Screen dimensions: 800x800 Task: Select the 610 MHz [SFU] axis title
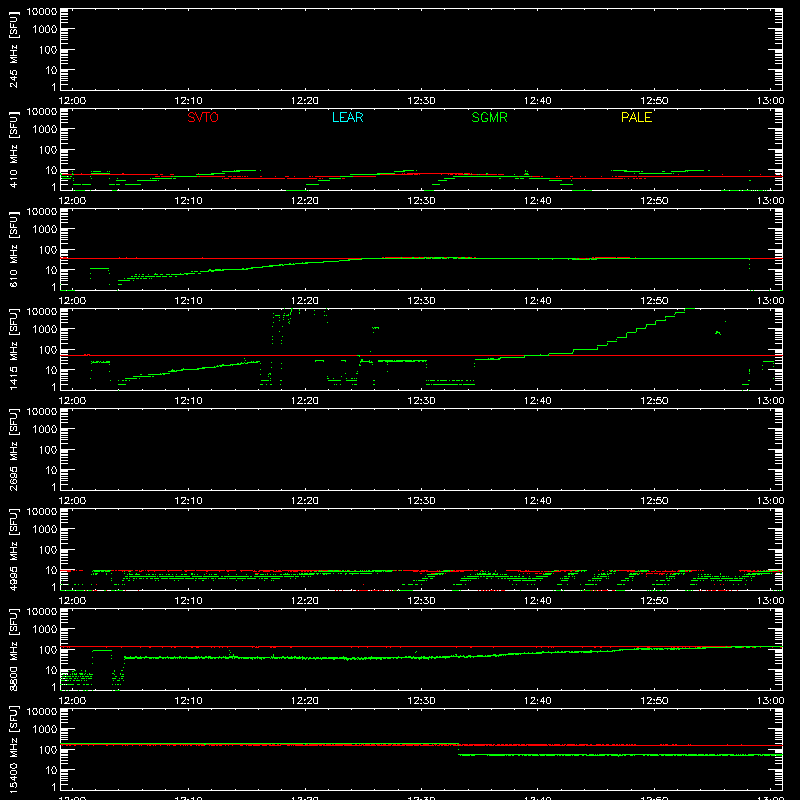[x=14, y=249]
